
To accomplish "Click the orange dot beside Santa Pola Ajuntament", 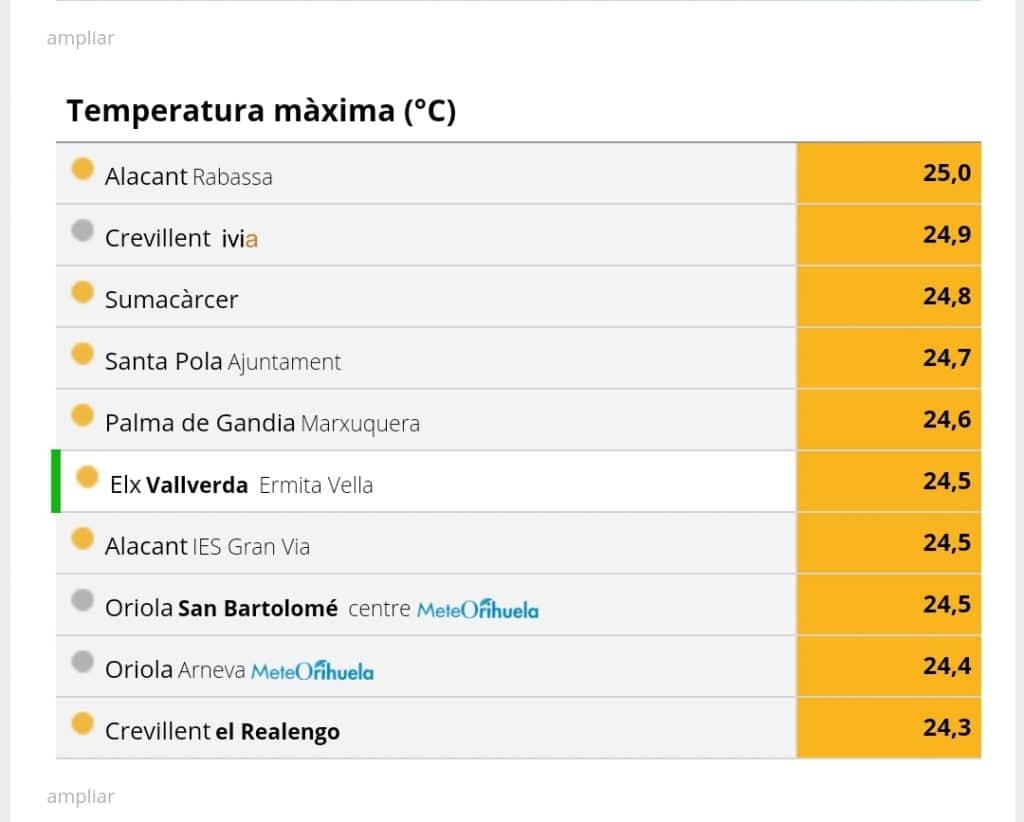I will [82, 353].
